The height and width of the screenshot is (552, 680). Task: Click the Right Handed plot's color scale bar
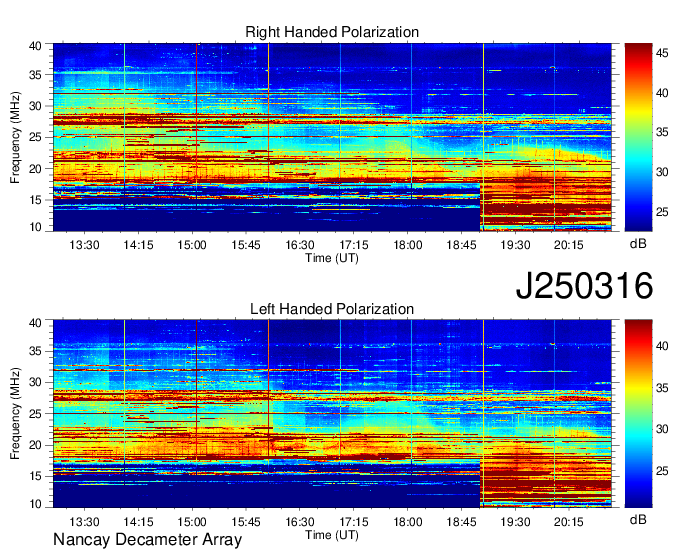[x=638, y=137]
